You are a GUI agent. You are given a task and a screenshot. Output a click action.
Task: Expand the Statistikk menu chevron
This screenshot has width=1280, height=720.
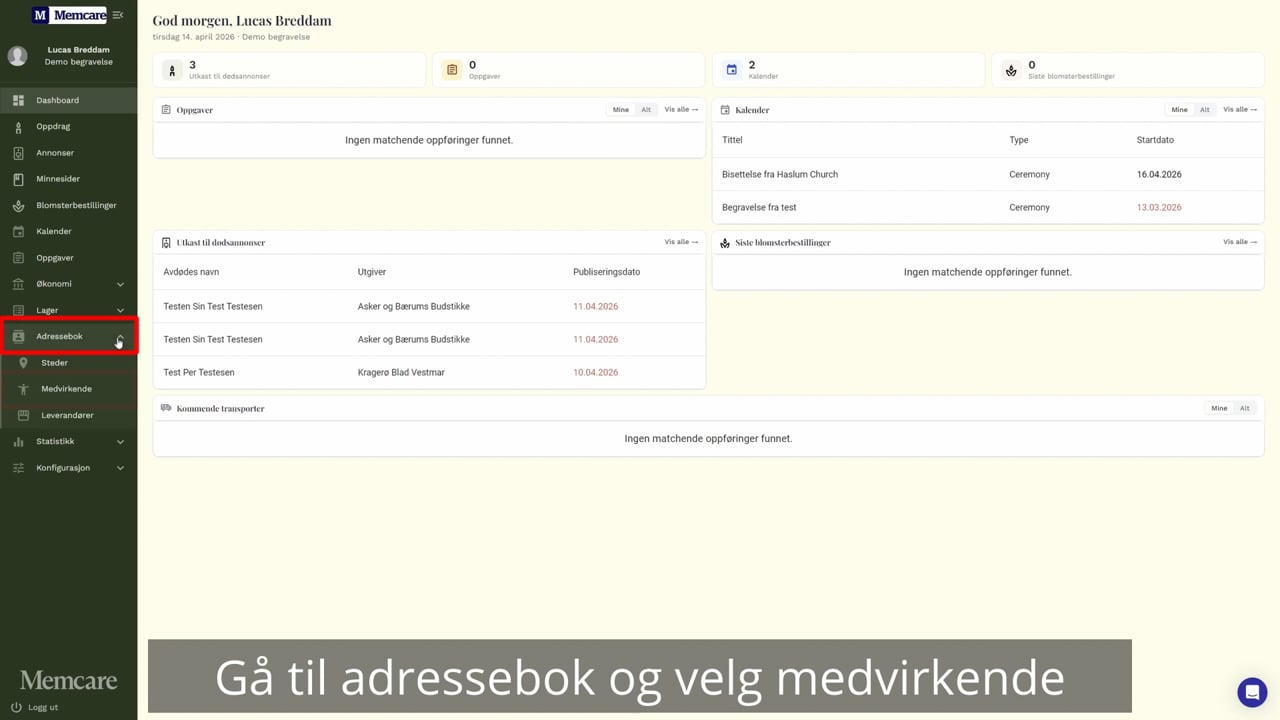[120, 441]
